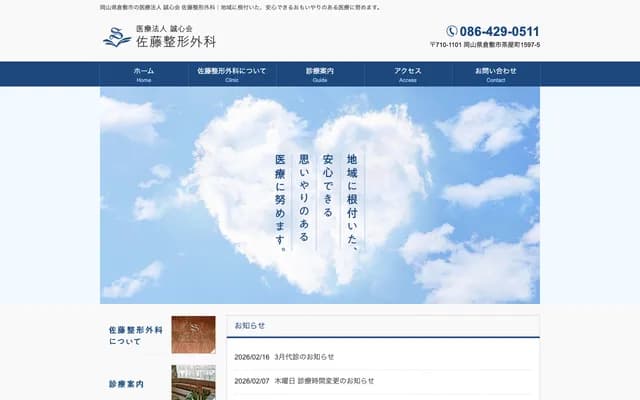Click the phone number 086-429-0511
The height and width of the screenshot is (400, 640).
click(499, 31)
